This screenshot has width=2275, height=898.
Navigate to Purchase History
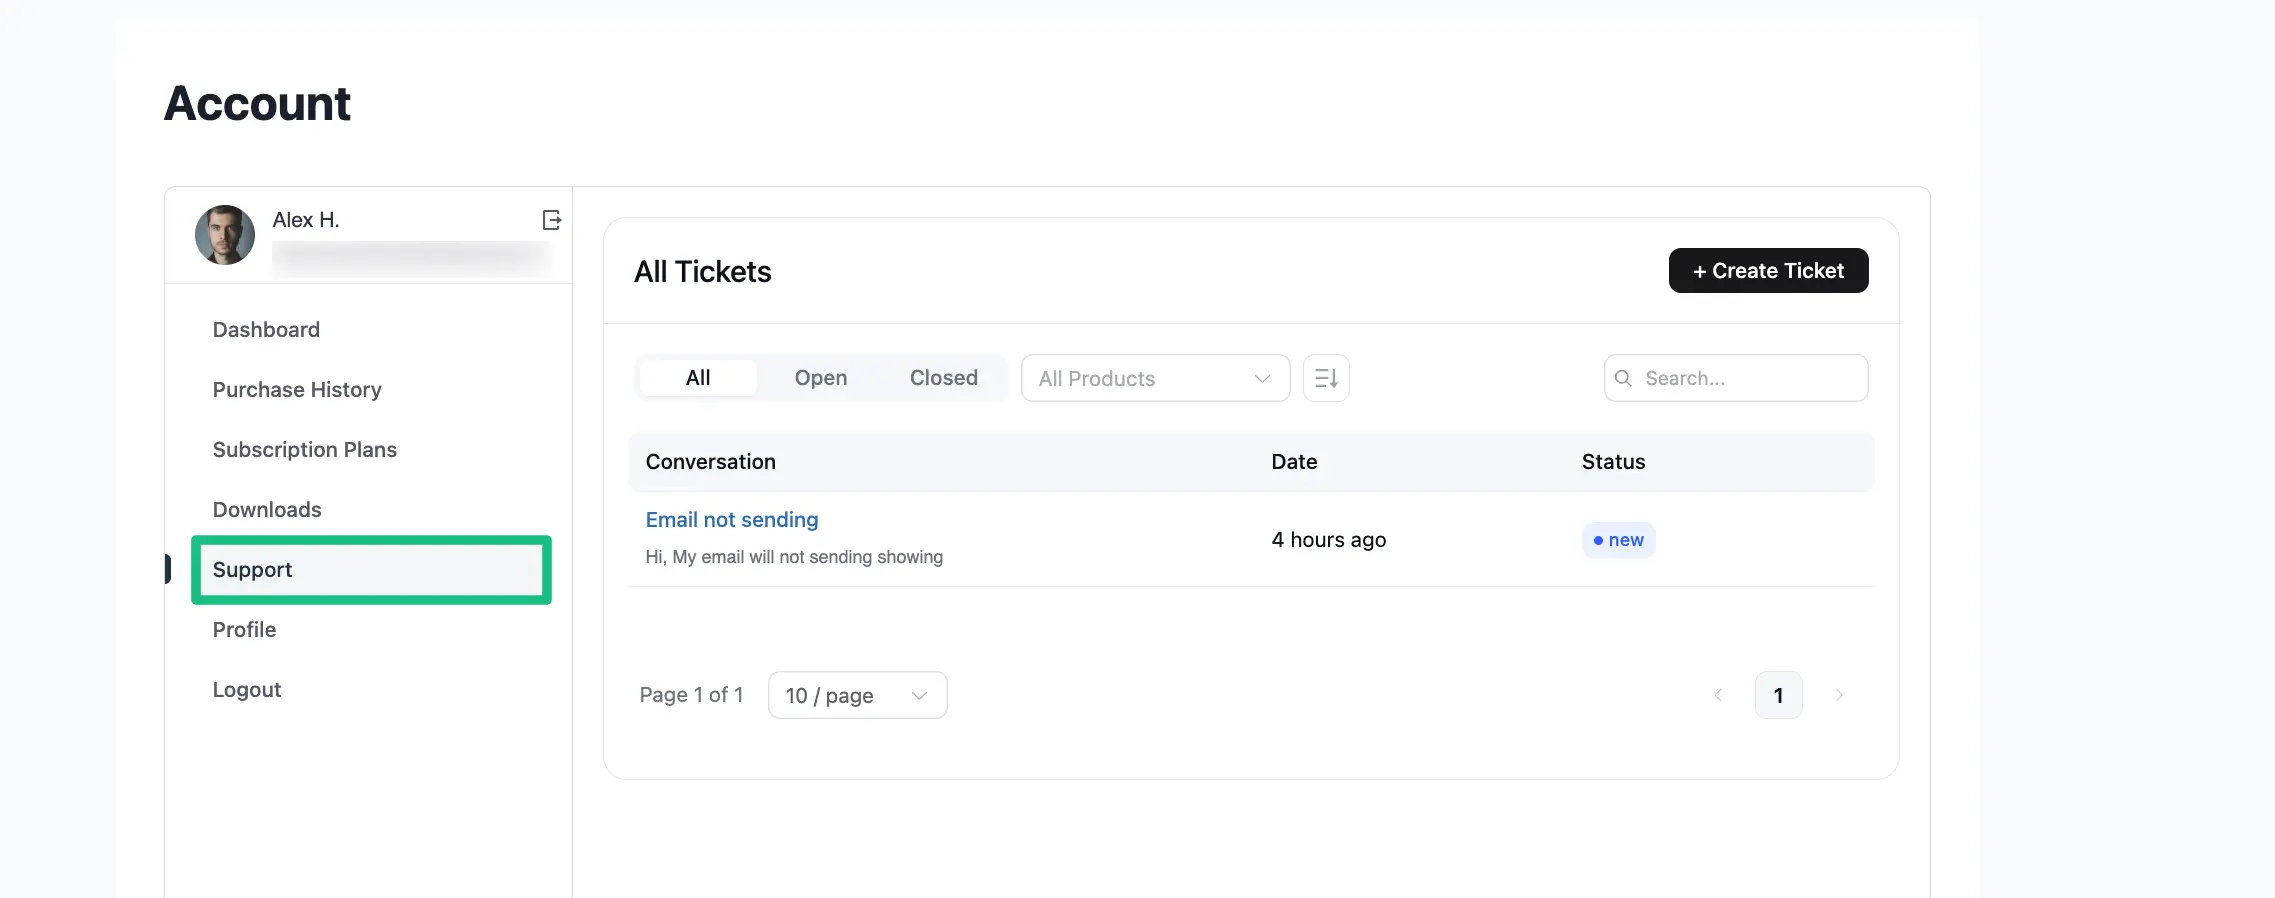pos(297,390)
